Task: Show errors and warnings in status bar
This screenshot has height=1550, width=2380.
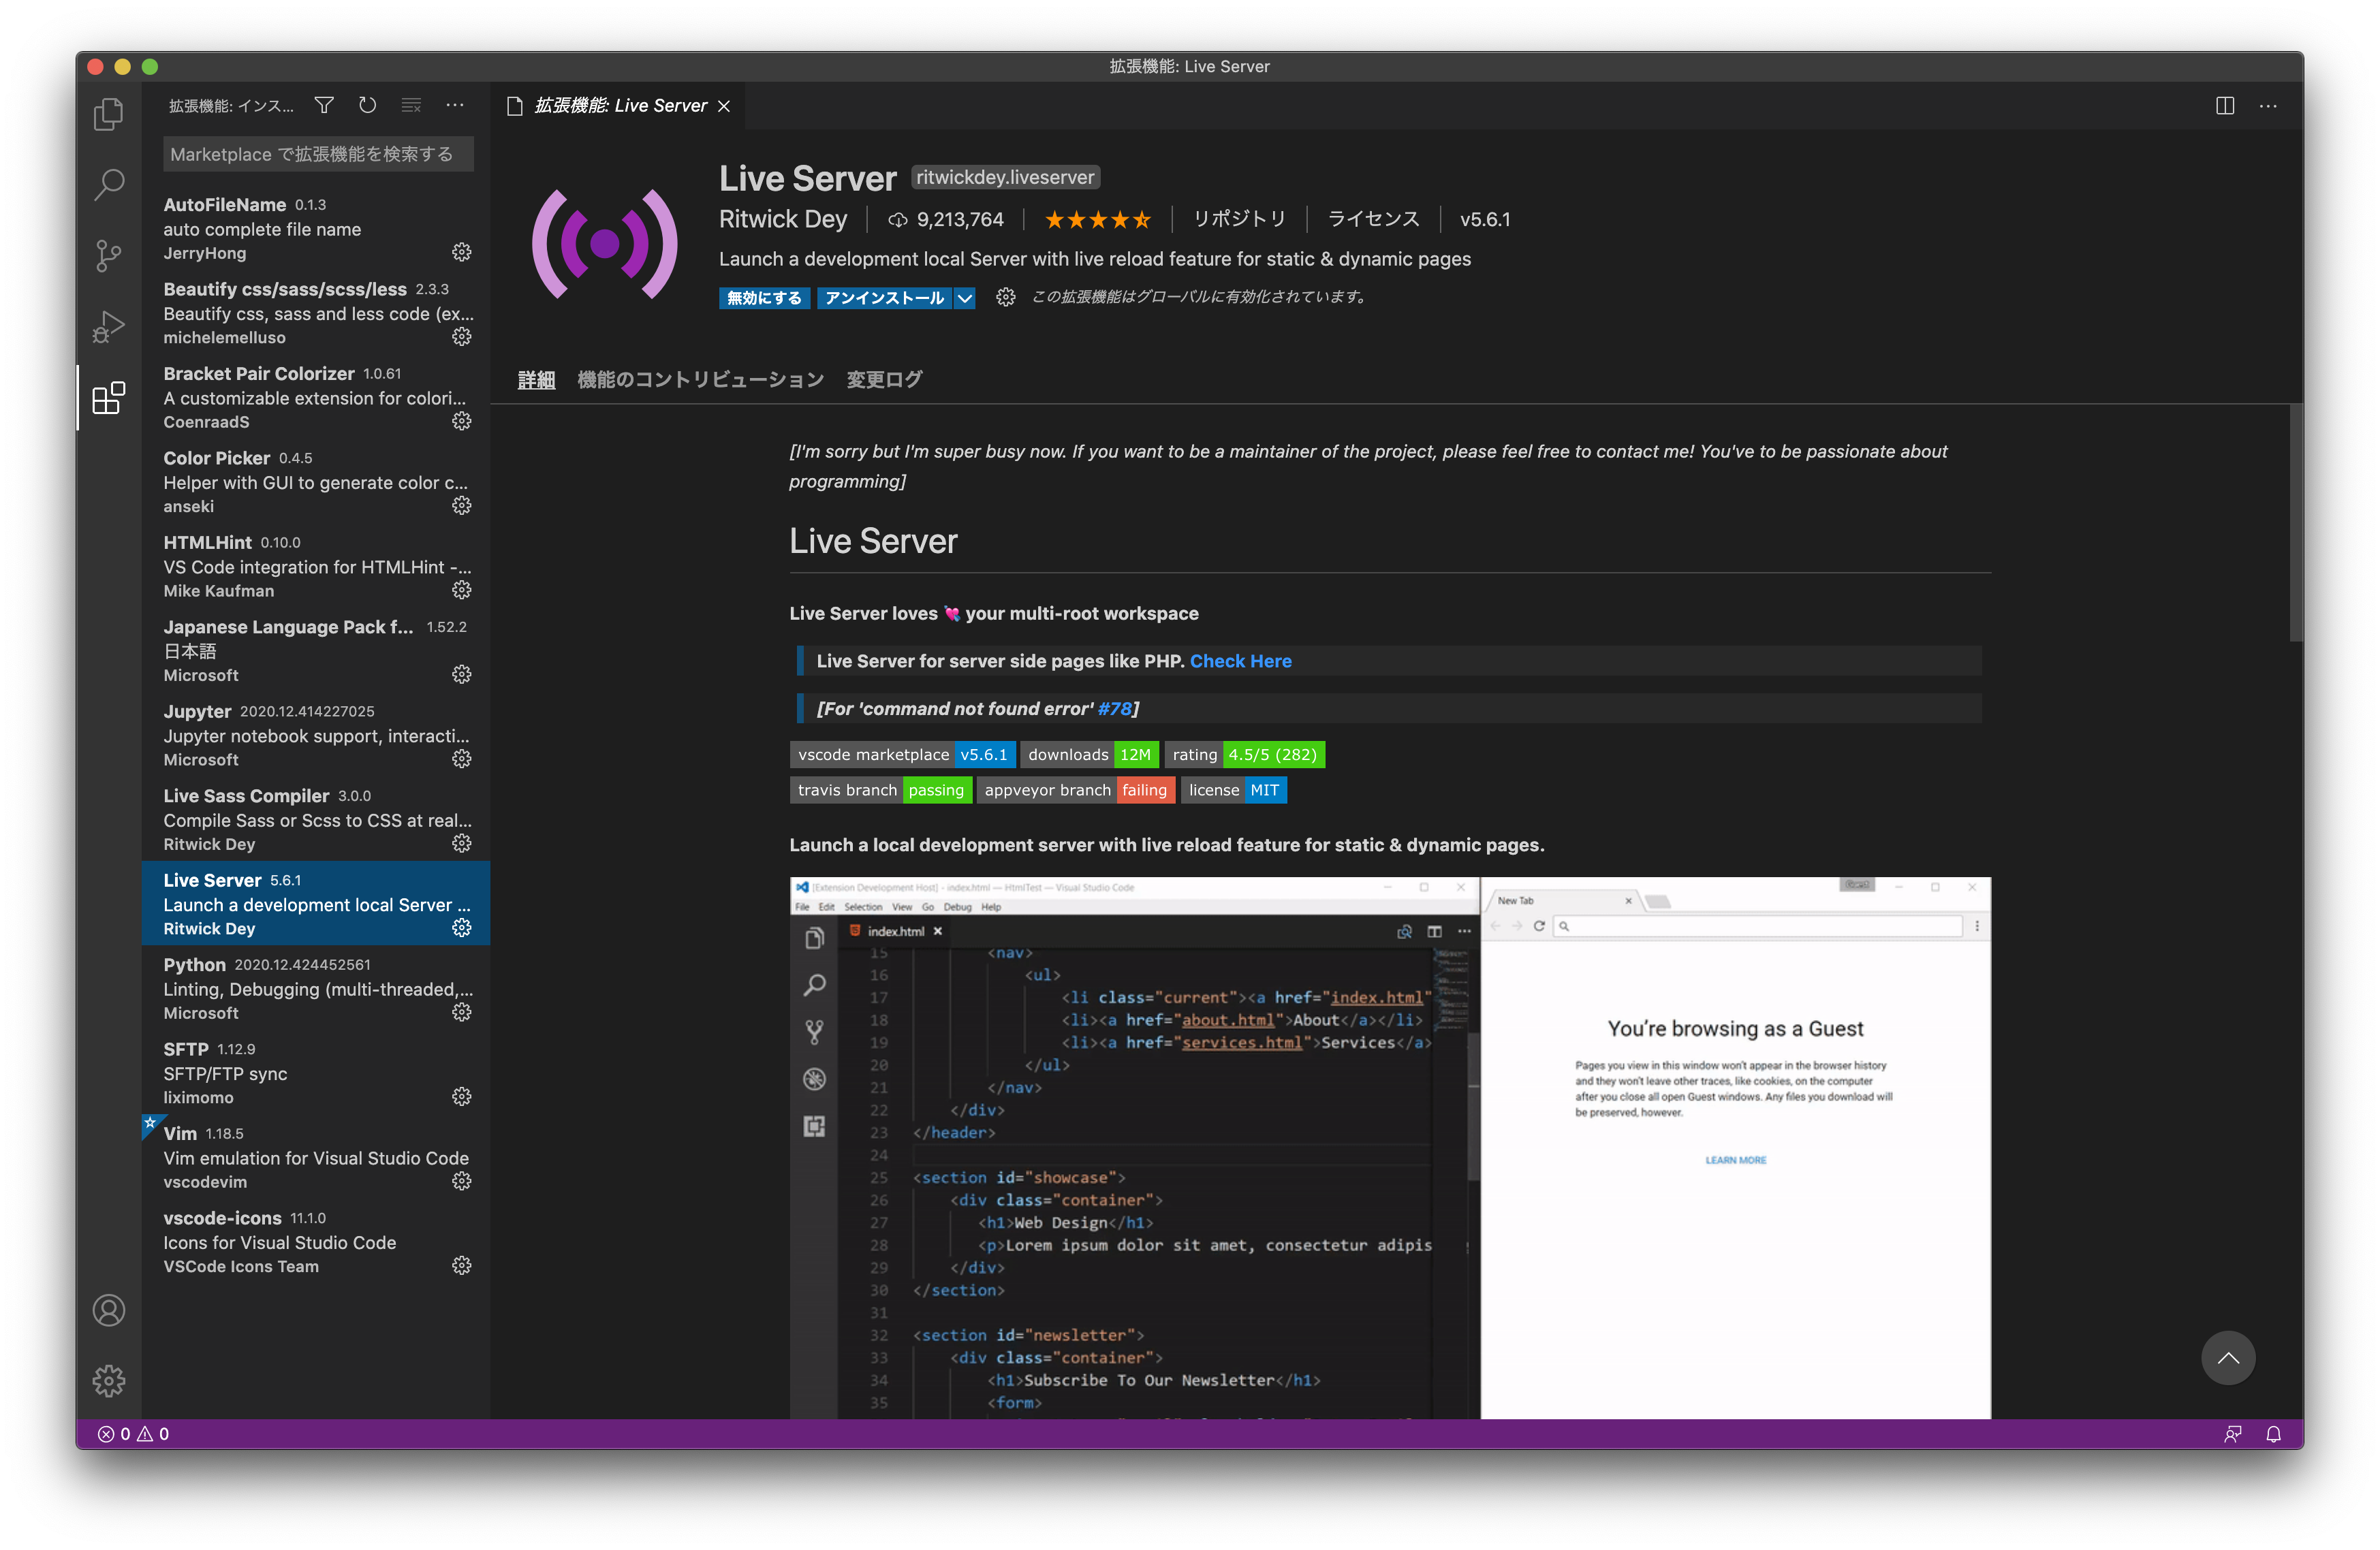Action: tap(134, 1434)
